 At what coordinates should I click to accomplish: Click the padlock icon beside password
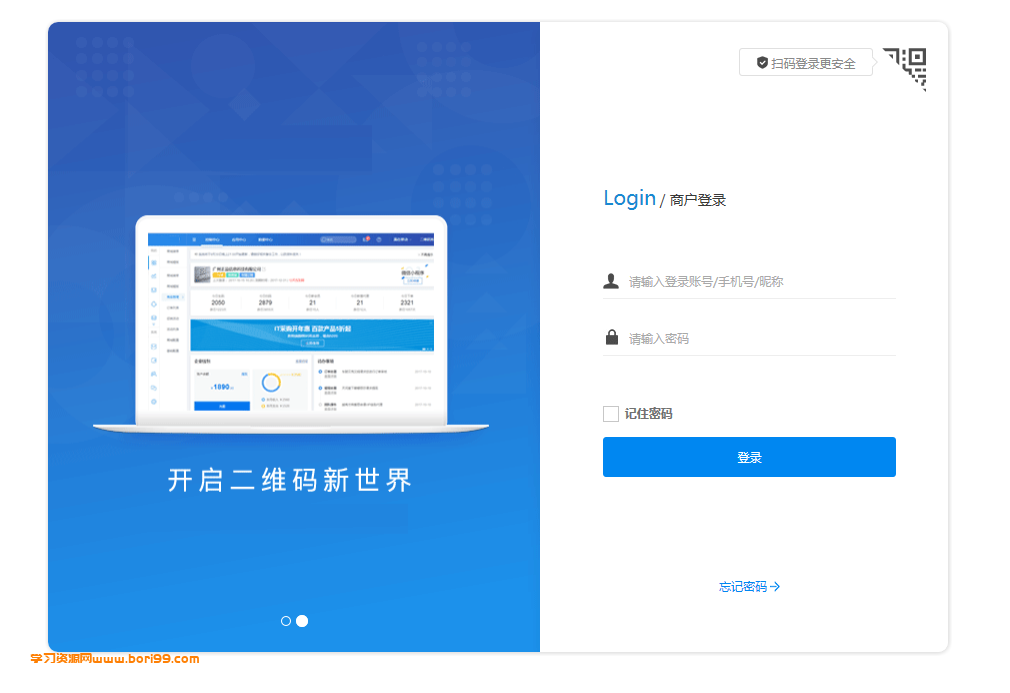coord(612,337)
